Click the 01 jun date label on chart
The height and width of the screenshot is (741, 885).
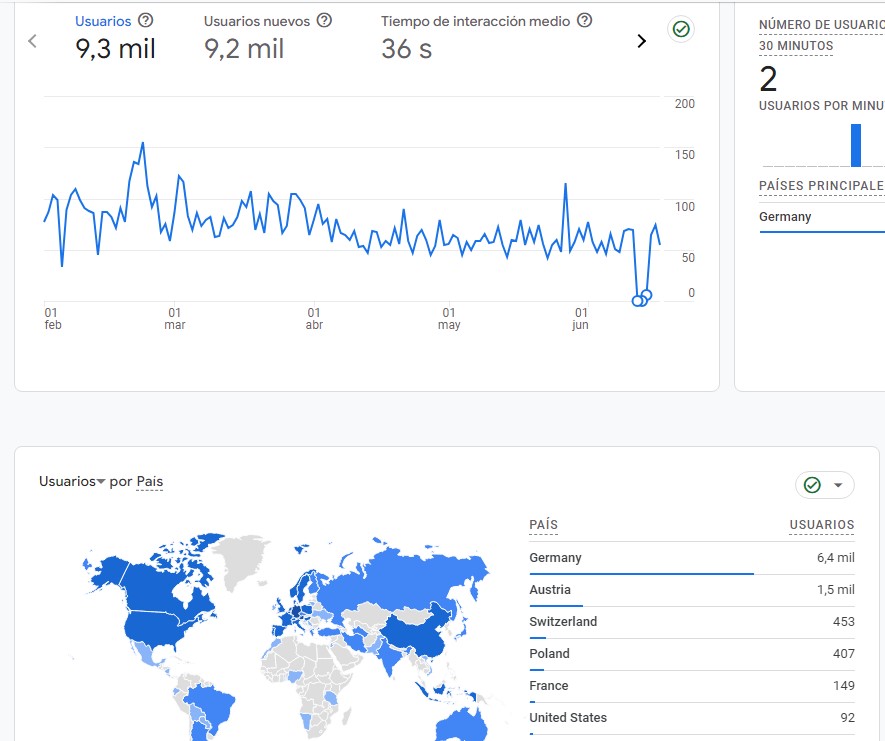(581, 319)
